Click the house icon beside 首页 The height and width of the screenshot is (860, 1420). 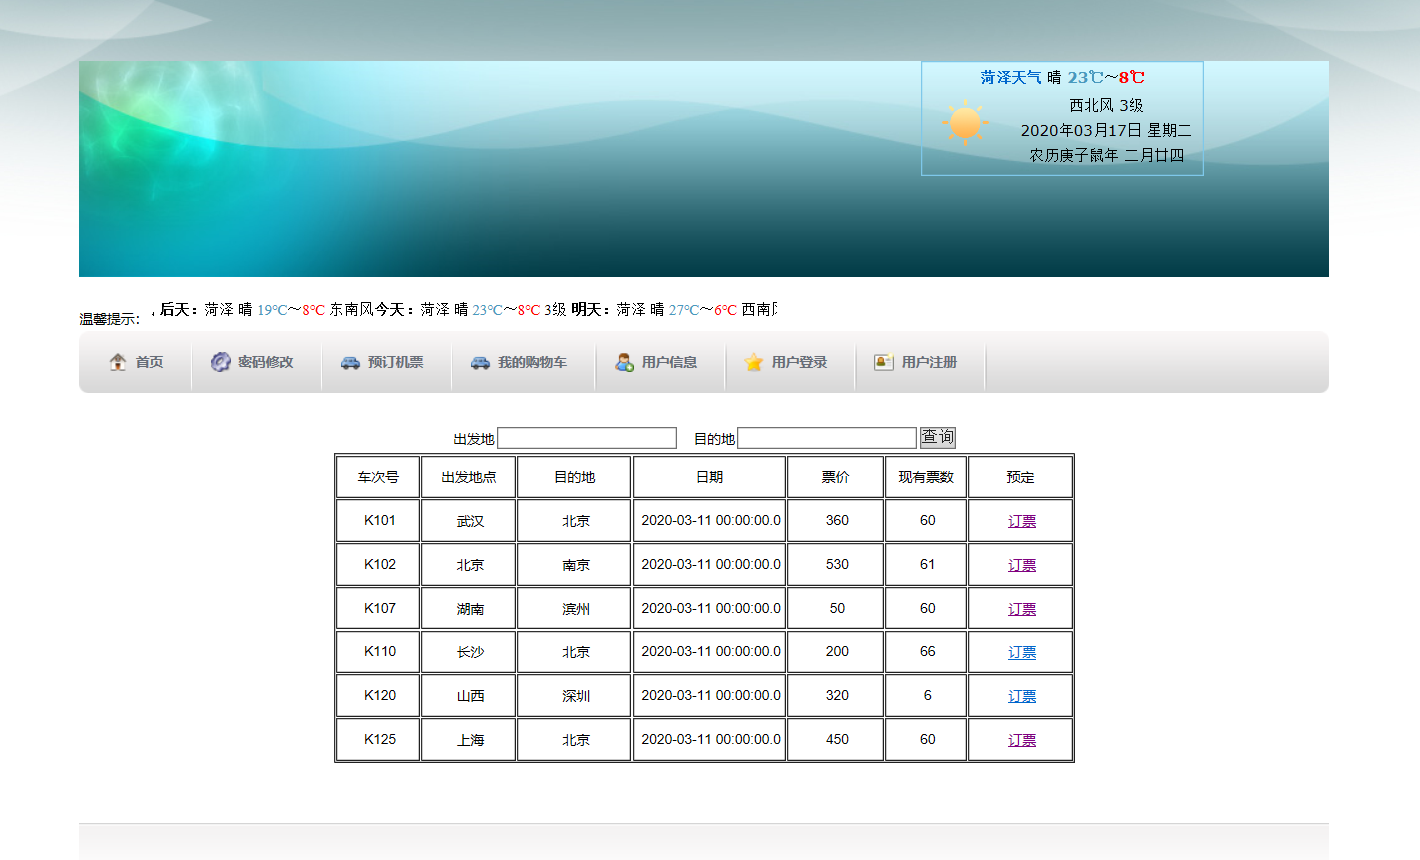[118, 362]
